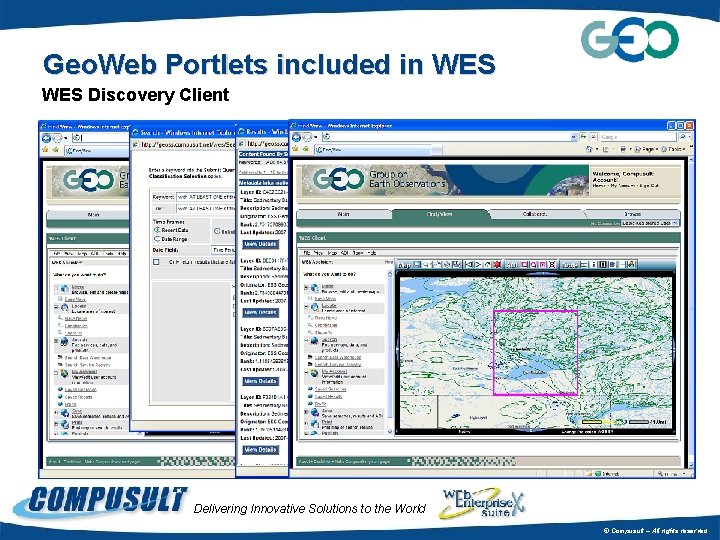Screen dimensions: 720x540
Task: Click Coordinates link in front assistant
Action: point(326,325)
